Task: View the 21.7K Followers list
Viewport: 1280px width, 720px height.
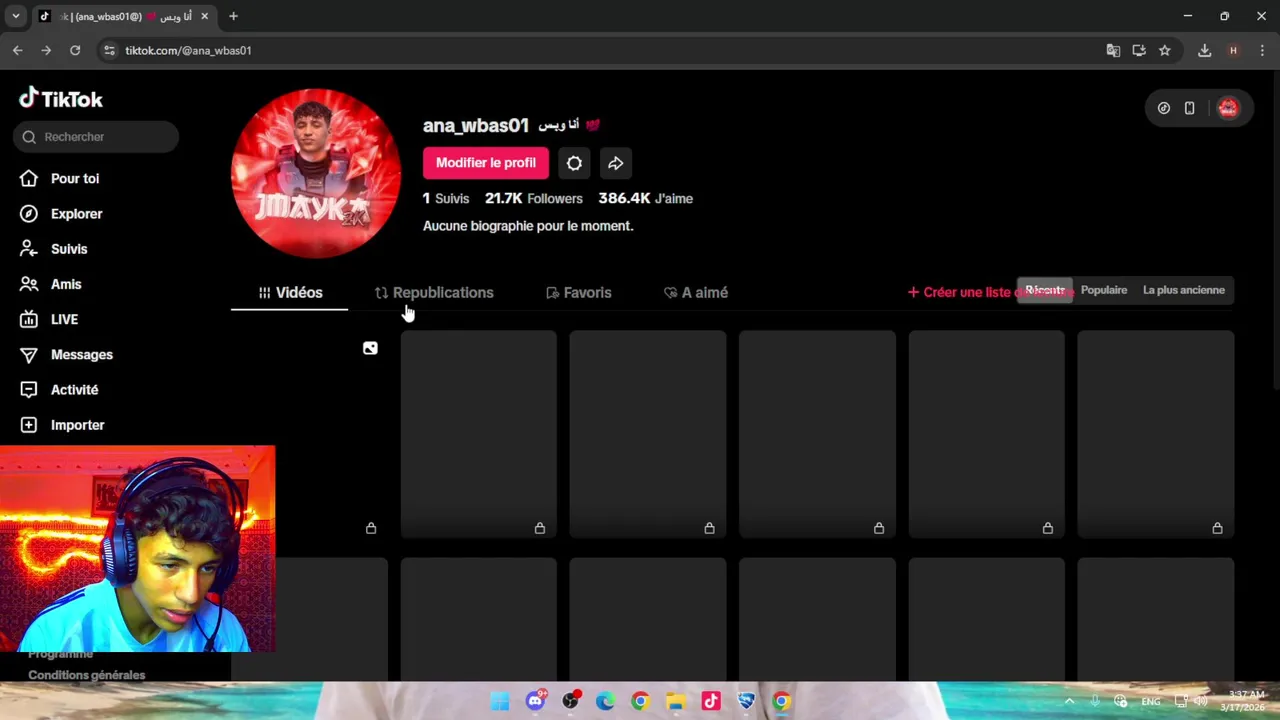Action: (534, 198)
